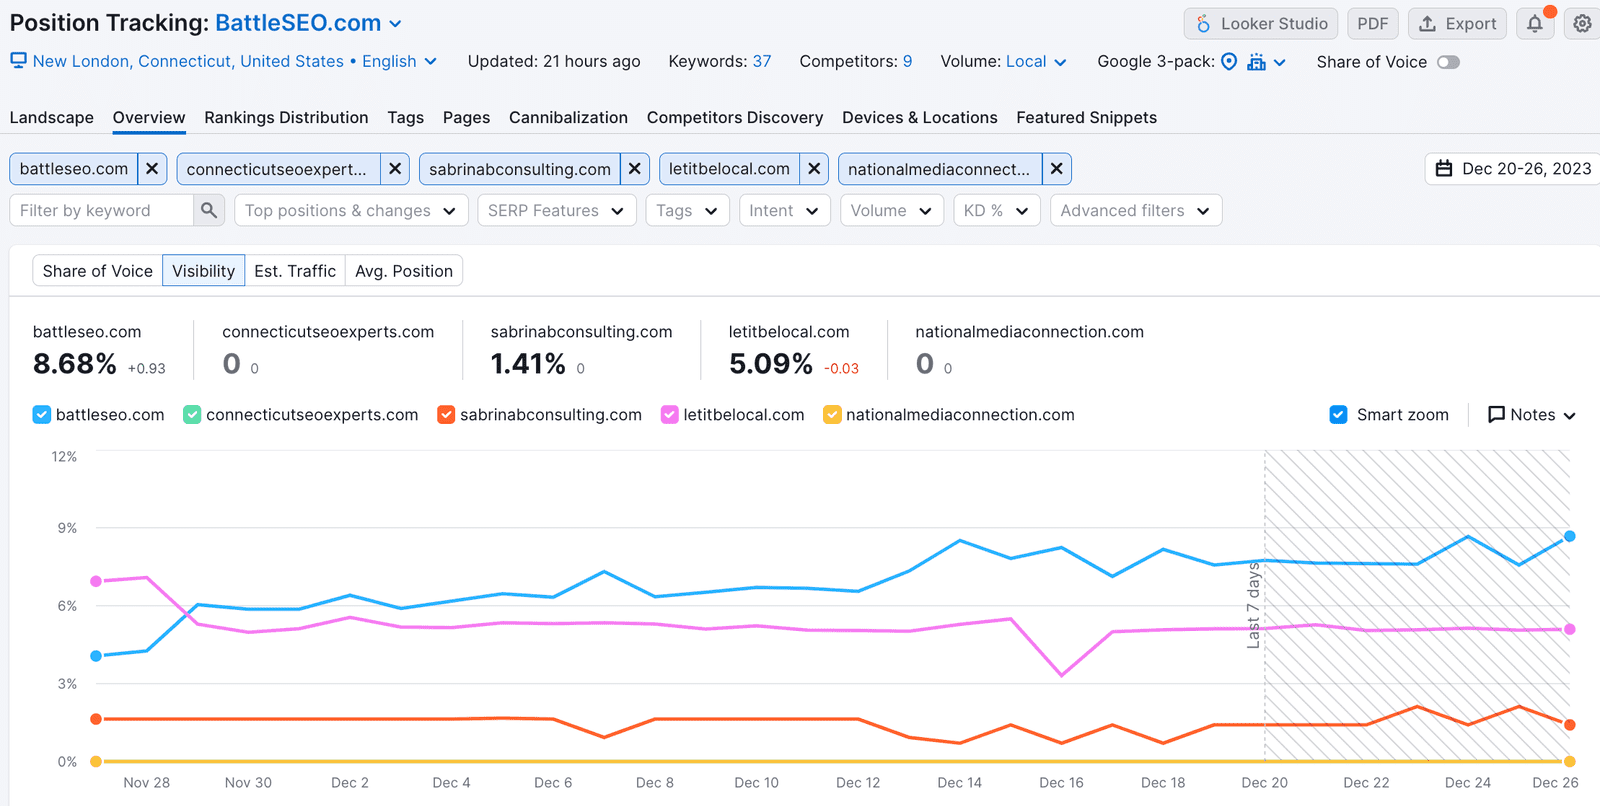1600x806 pixels.
Task: Open Competitors Discovery tab
Action: tap(735, 117)
